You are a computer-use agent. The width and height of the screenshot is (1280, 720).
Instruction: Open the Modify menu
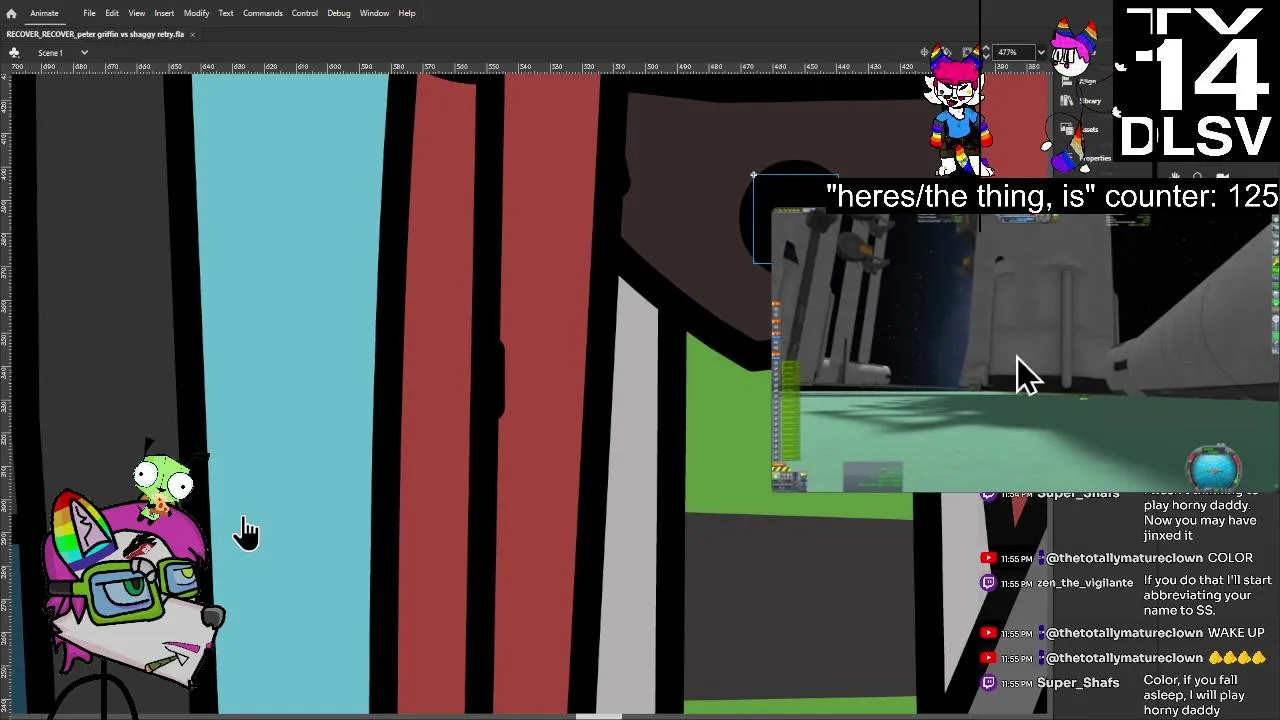(x=196, y=13)
